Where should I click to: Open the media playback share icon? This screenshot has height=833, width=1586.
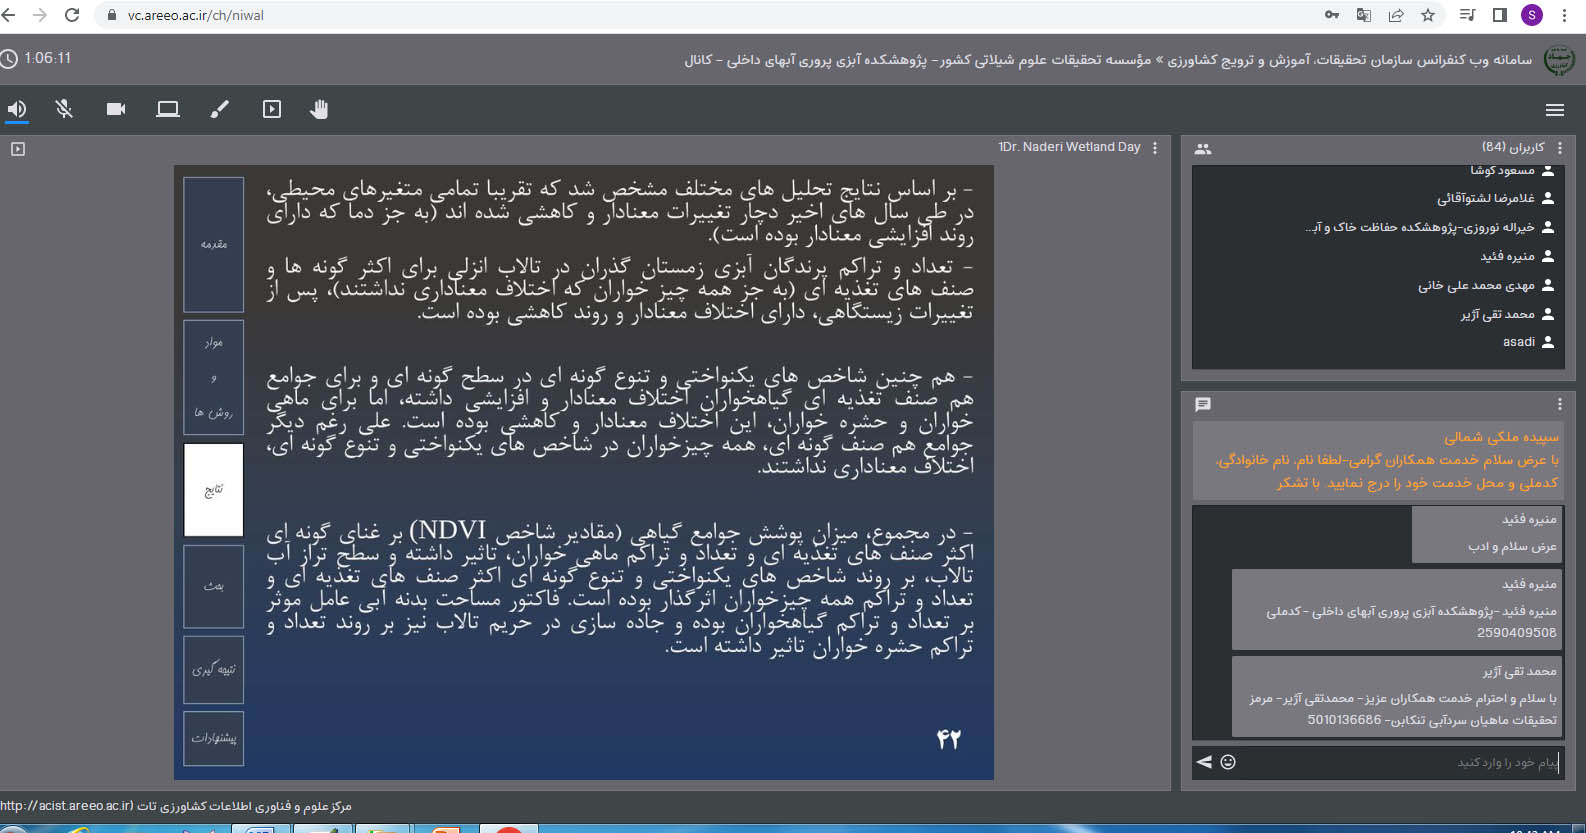(272, 109)
